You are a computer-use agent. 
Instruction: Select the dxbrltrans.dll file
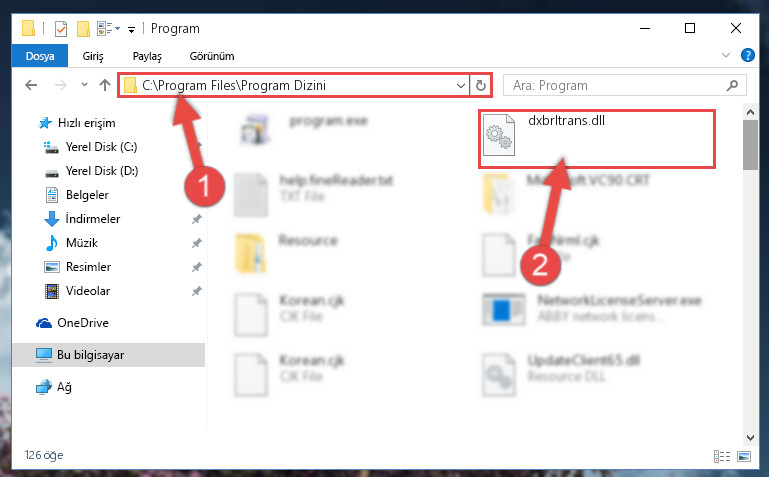(596, 139)
